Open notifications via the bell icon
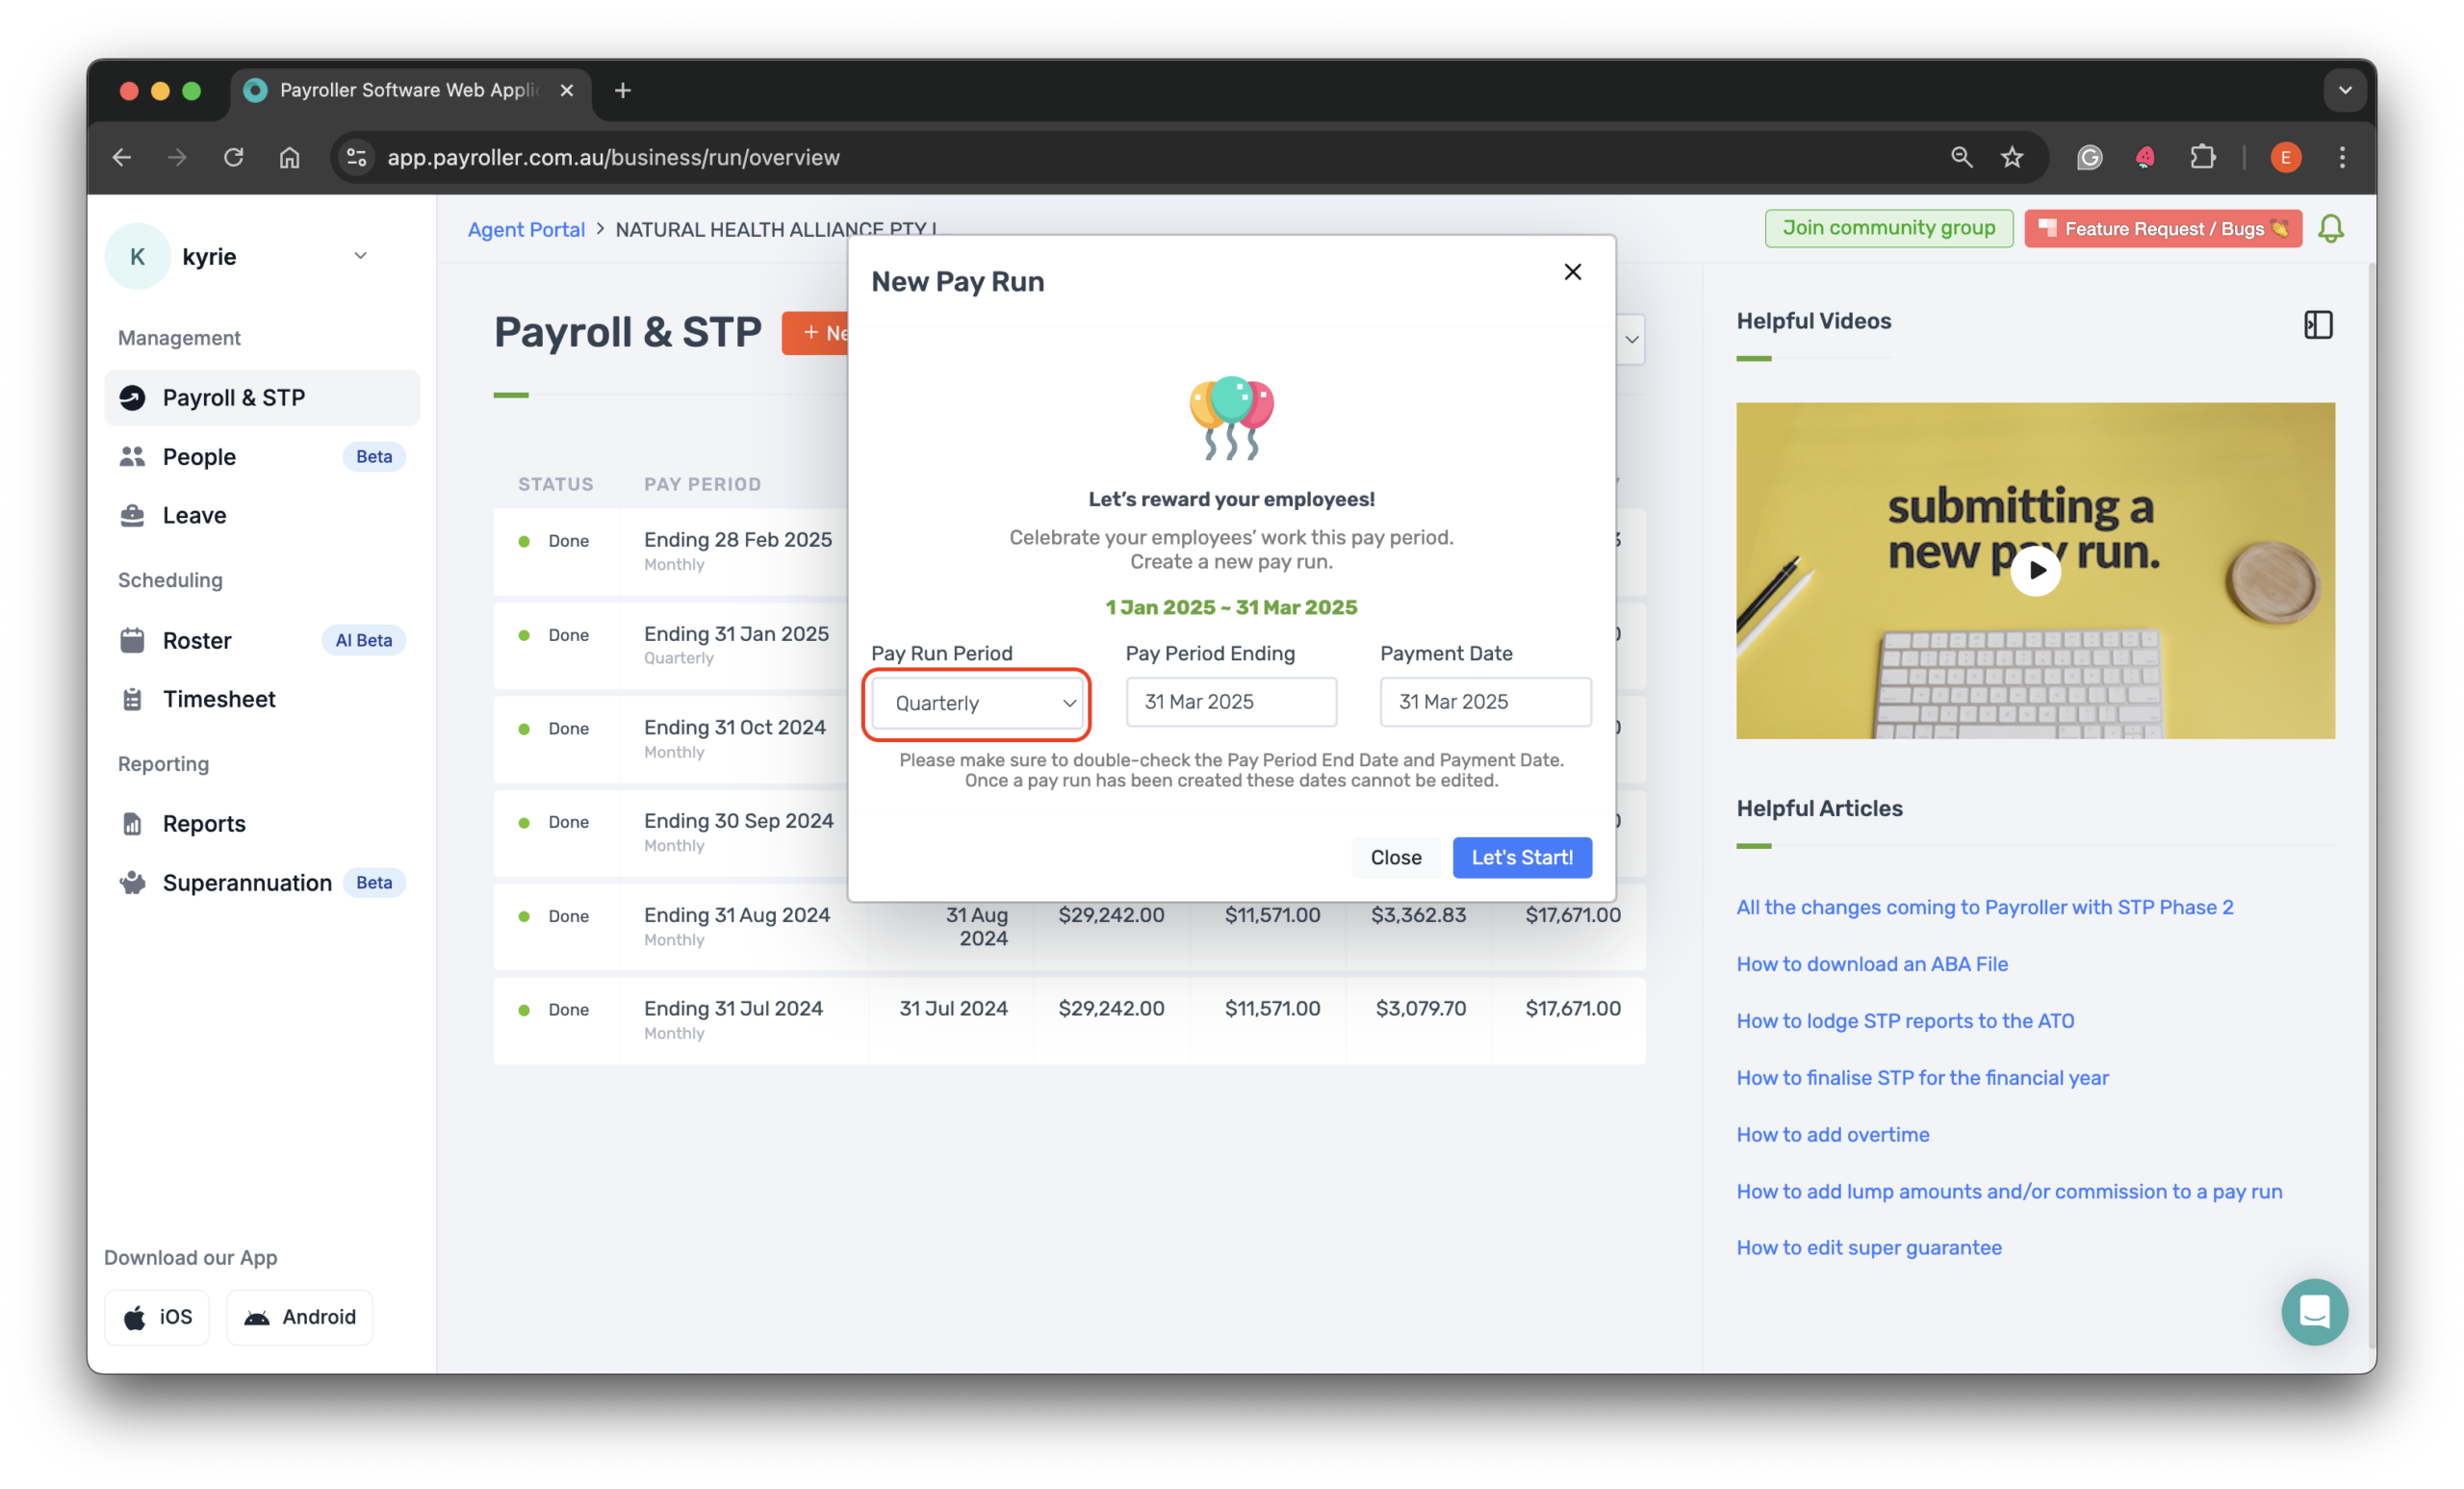This screenshot has height=1489, width=2464. 2331,228
